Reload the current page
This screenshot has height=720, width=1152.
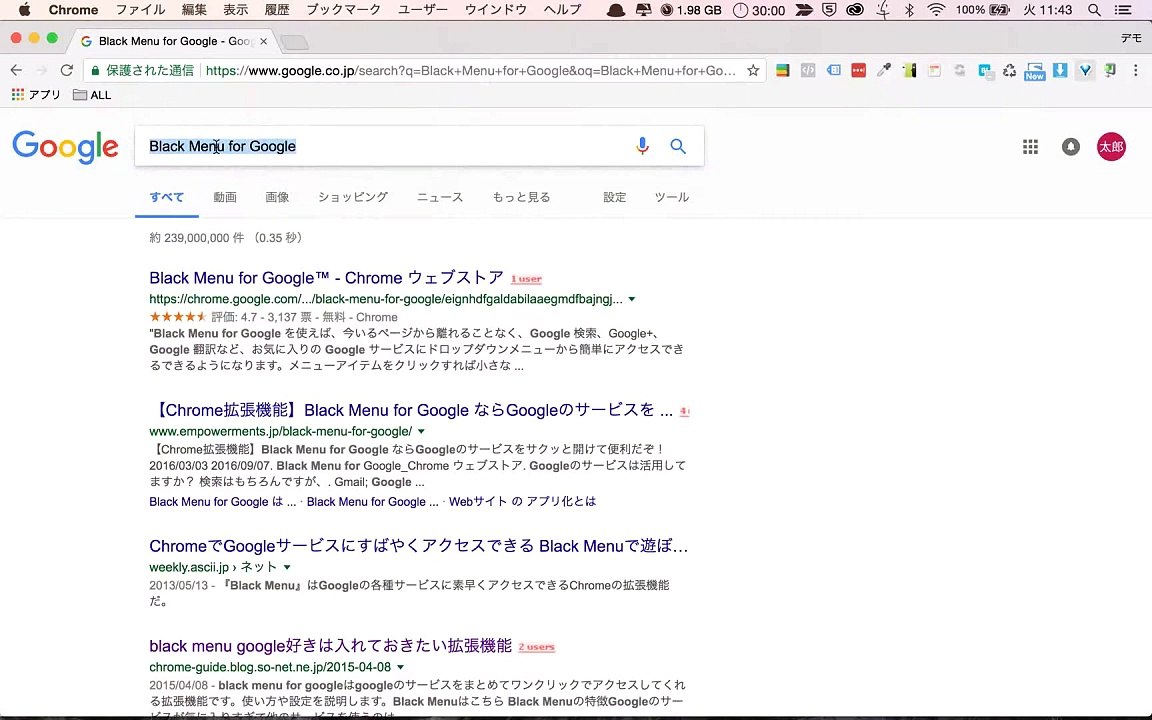[x=67, y=71]
